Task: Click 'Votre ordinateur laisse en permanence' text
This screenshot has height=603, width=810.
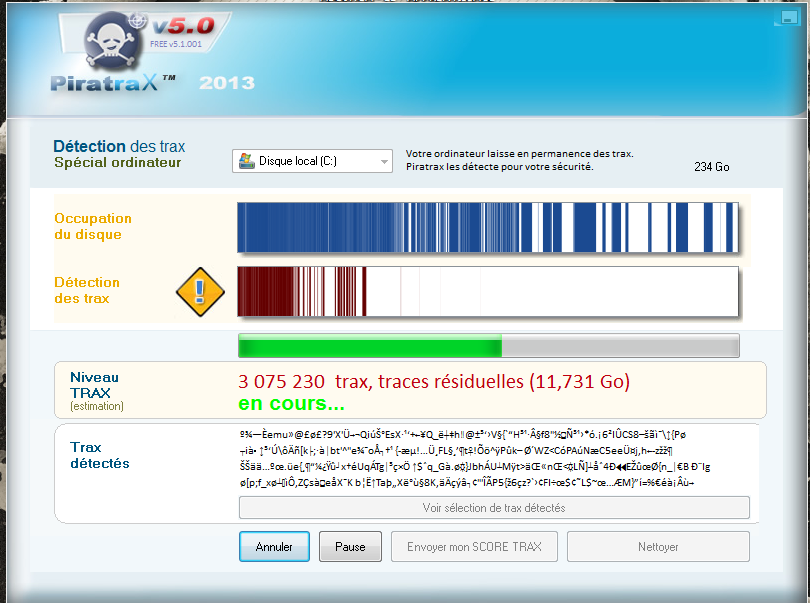Action: [520, 153]
